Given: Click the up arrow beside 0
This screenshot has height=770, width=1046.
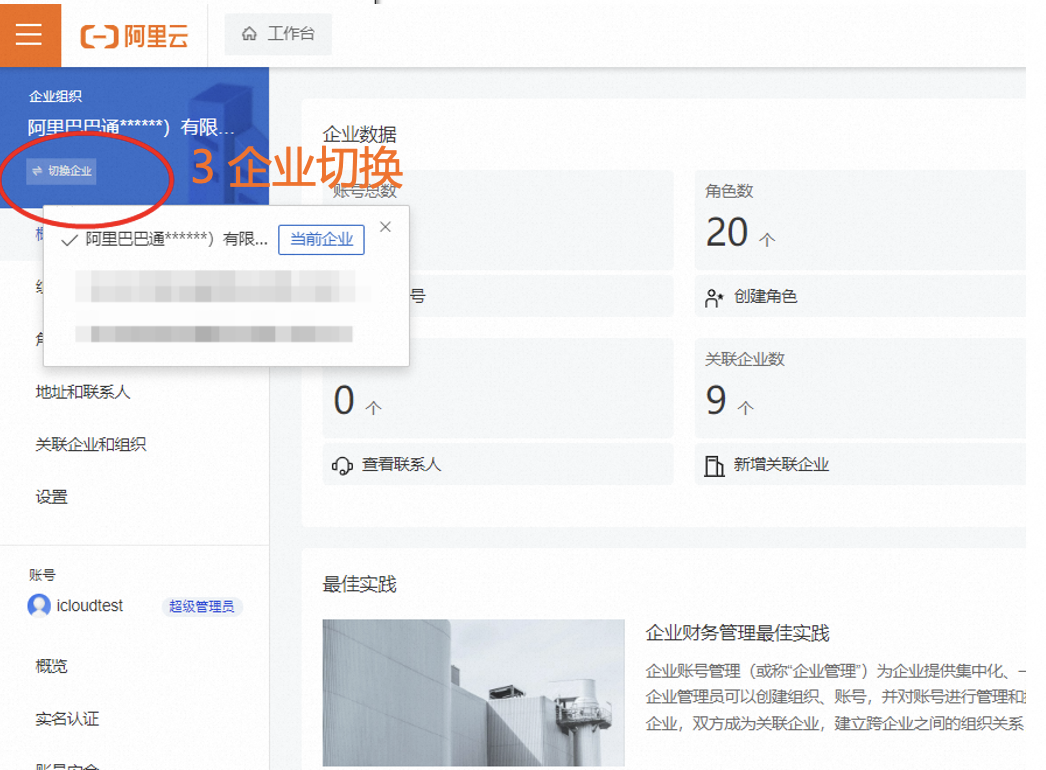Looking at the screenshot, I should point(374,407).
